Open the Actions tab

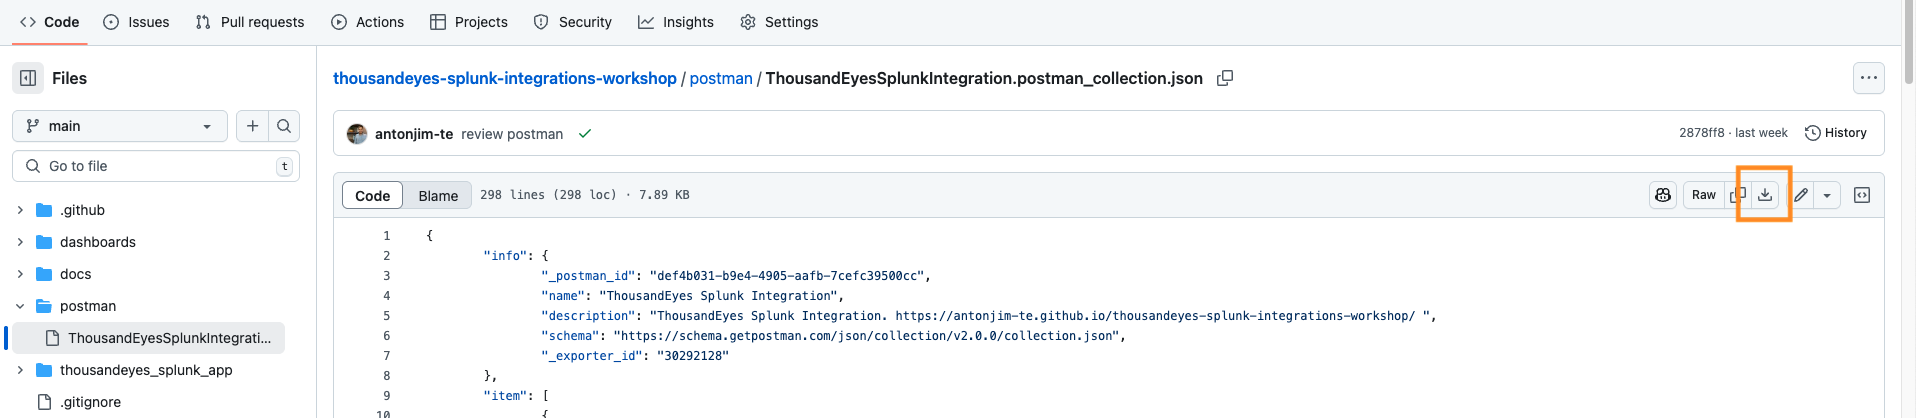point(368,22)
